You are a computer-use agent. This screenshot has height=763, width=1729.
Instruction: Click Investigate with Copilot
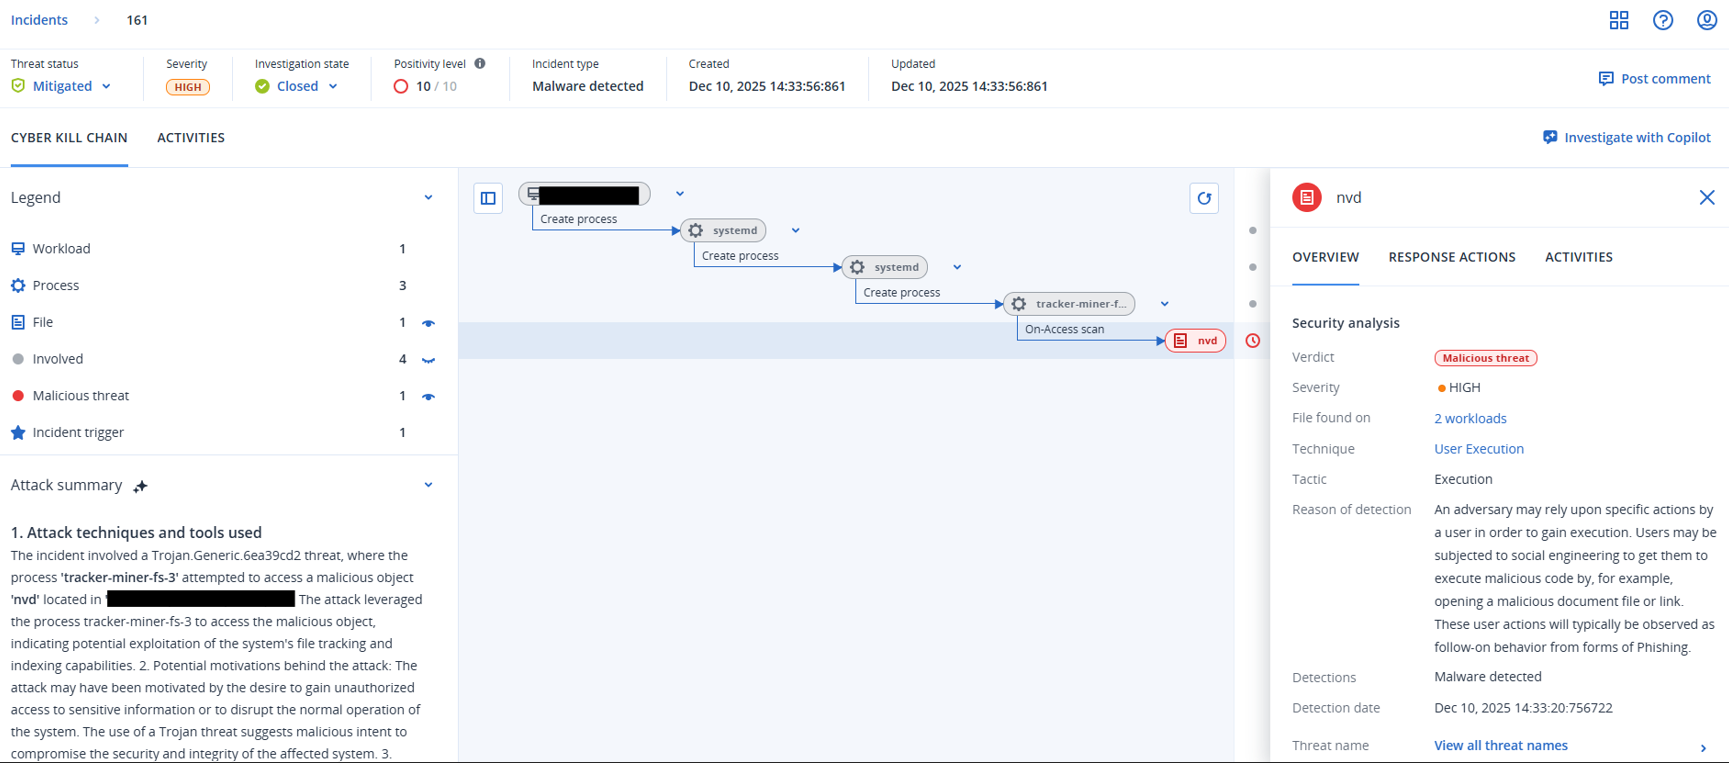[x=1627, y=138]
